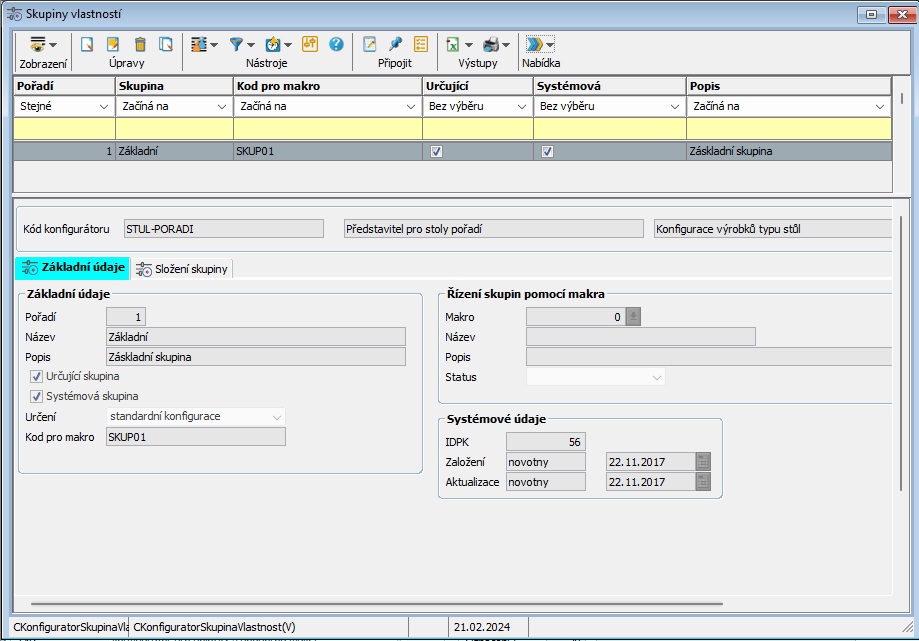Image resolution: width=919 pixels, height=641 pixels.
Task: Open the funnel filter tool
Action: click(236, 45)
